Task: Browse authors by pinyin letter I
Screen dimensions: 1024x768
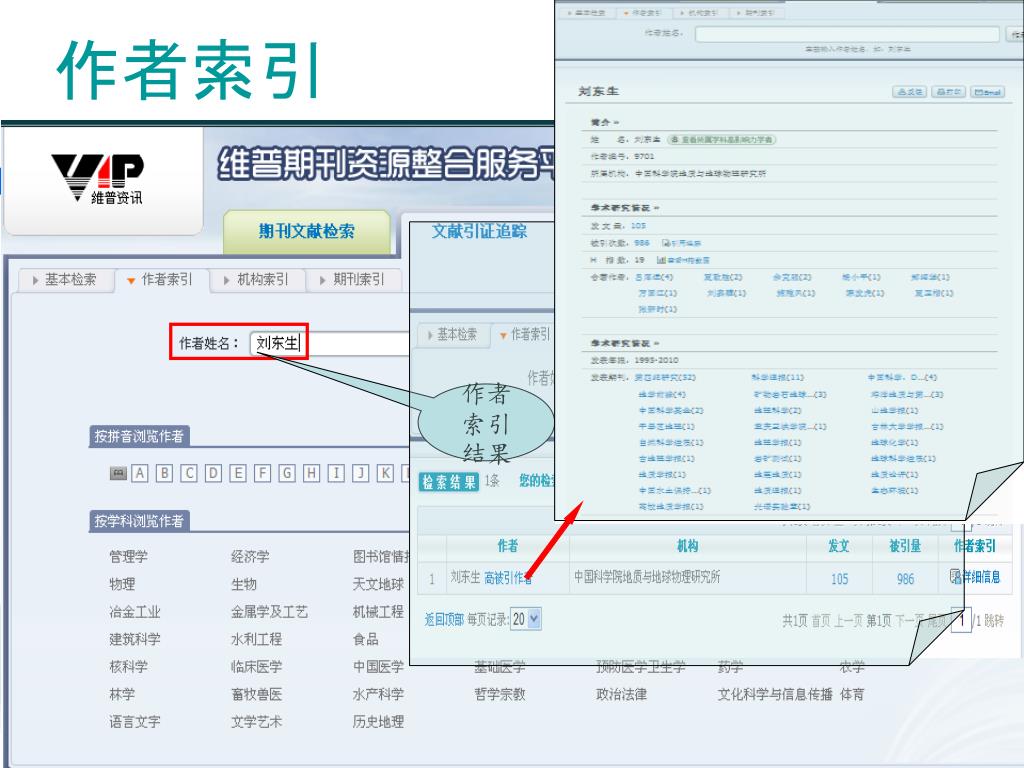Action: coord(336,473)
